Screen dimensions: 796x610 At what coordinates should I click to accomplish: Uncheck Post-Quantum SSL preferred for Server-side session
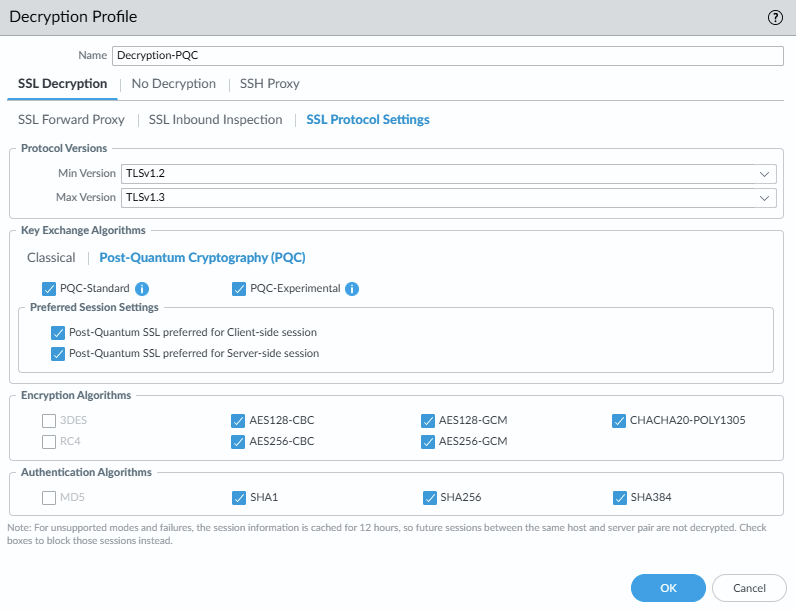click(x=57, y=353)
